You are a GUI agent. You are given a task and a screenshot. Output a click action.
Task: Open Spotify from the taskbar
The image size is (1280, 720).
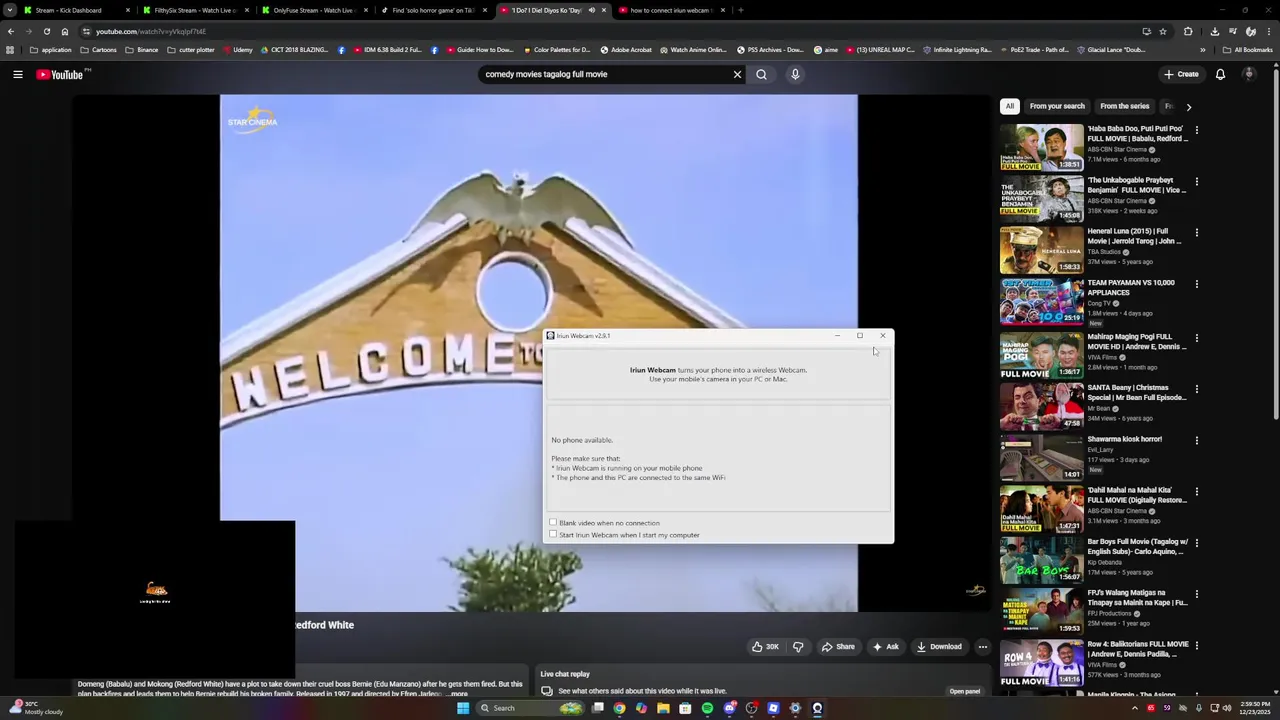pos(707,708)
